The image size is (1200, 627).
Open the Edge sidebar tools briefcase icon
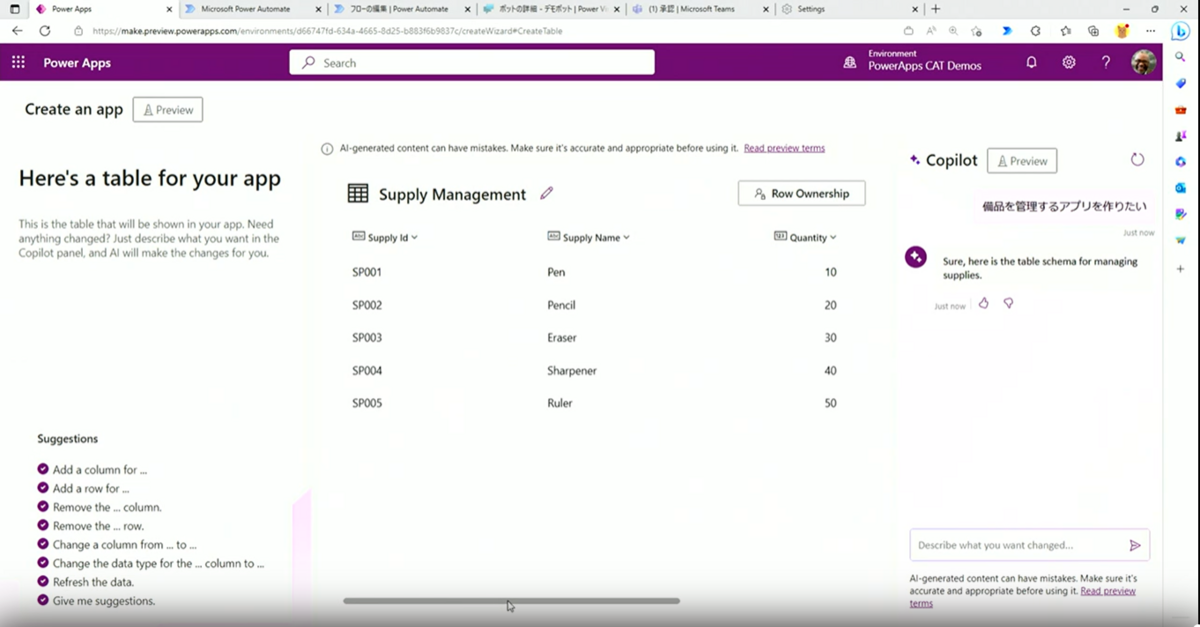pos(1180,109)
